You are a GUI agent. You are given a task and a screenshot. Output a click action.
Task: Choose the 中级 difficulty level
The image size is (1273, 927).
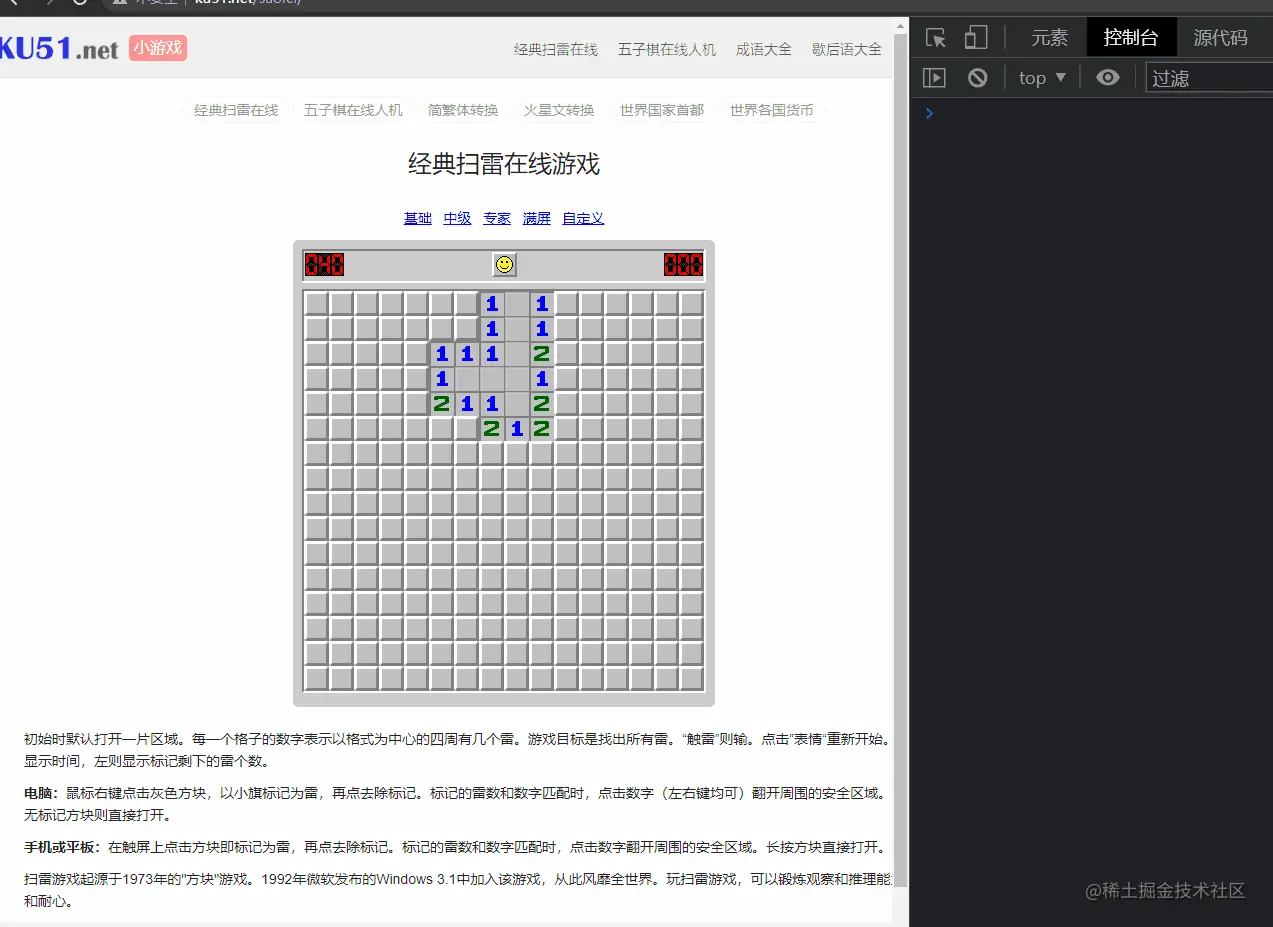point(457,218)
